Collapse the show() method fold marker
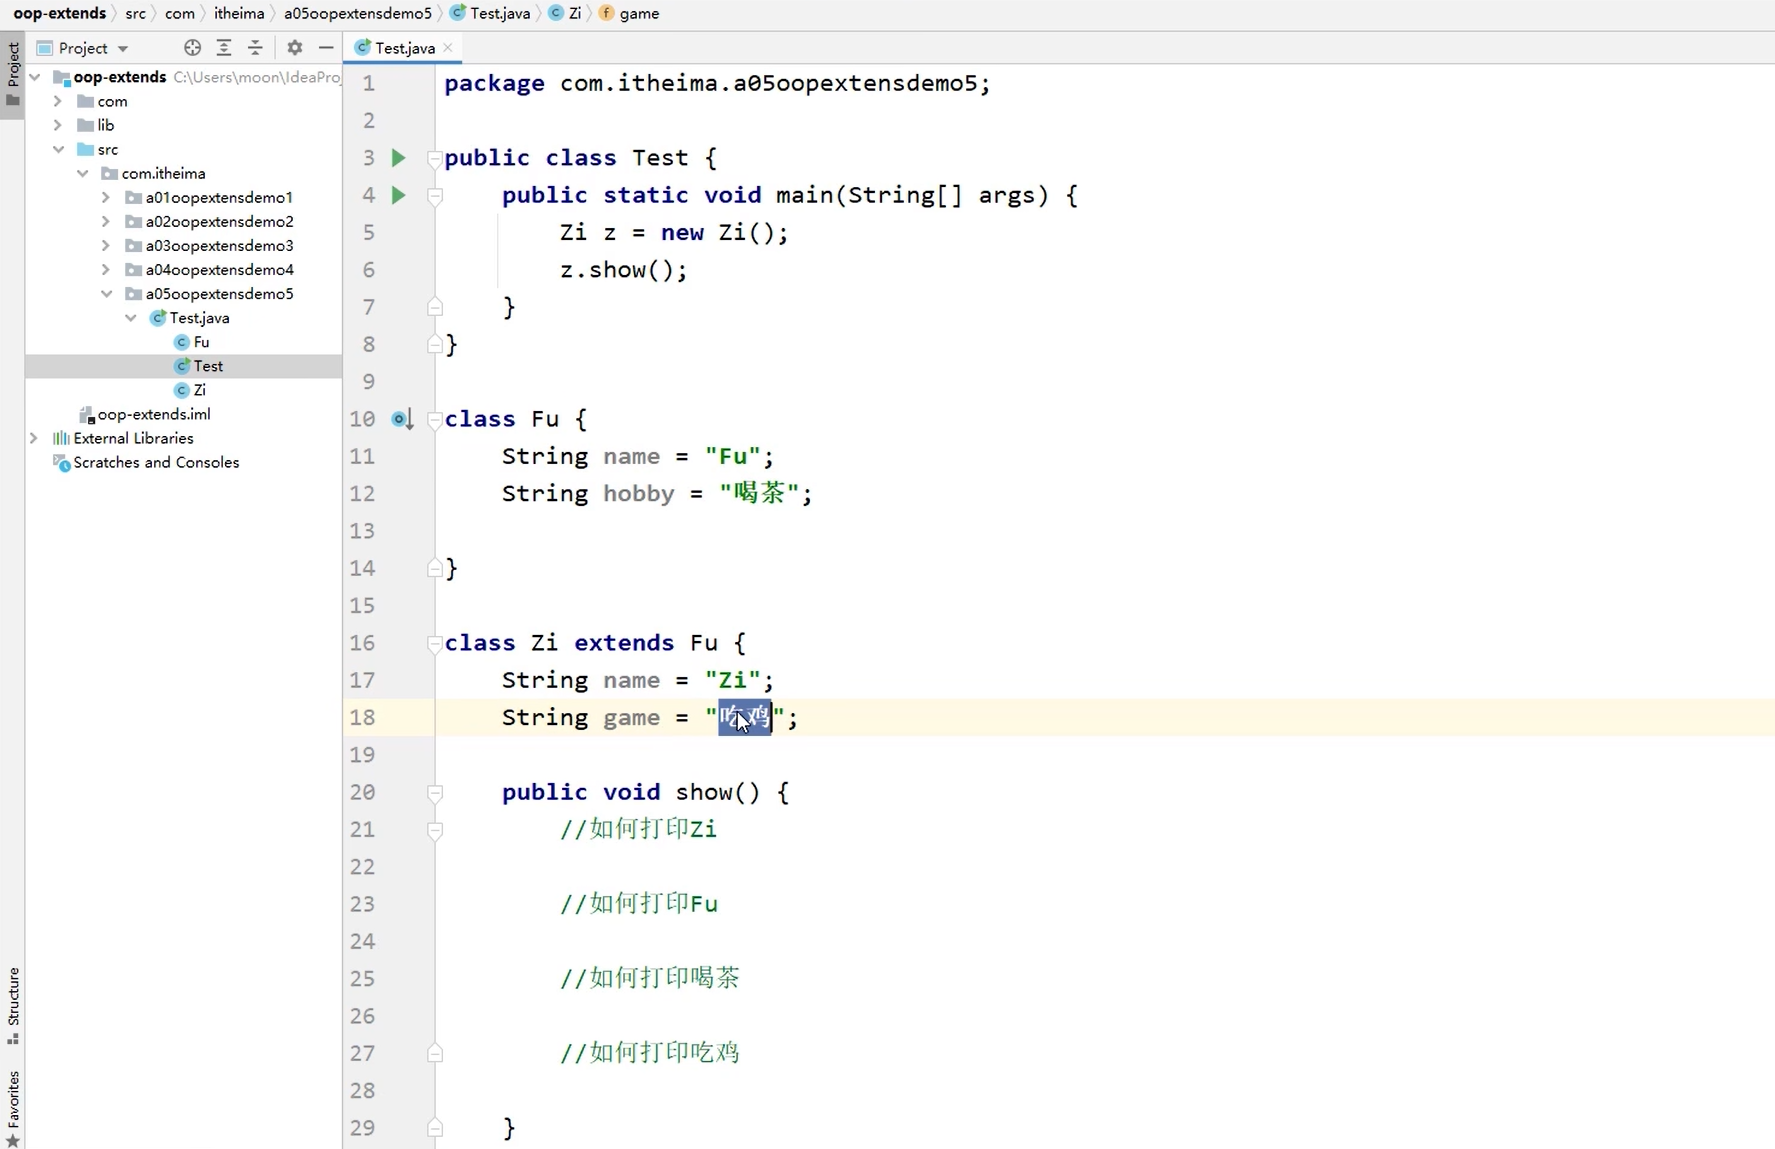The width and height of the screenshot is (1775, 1149). click(434, 794)
